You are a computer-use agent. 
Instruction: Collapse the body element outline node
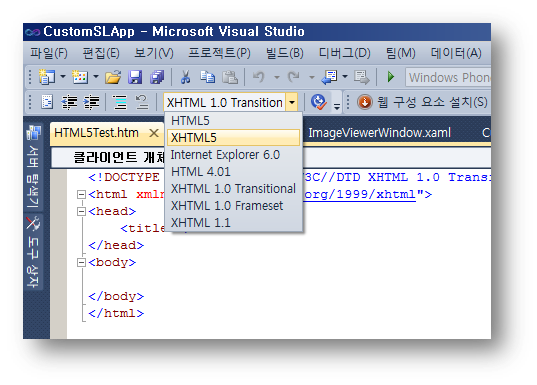coord(81,263)
